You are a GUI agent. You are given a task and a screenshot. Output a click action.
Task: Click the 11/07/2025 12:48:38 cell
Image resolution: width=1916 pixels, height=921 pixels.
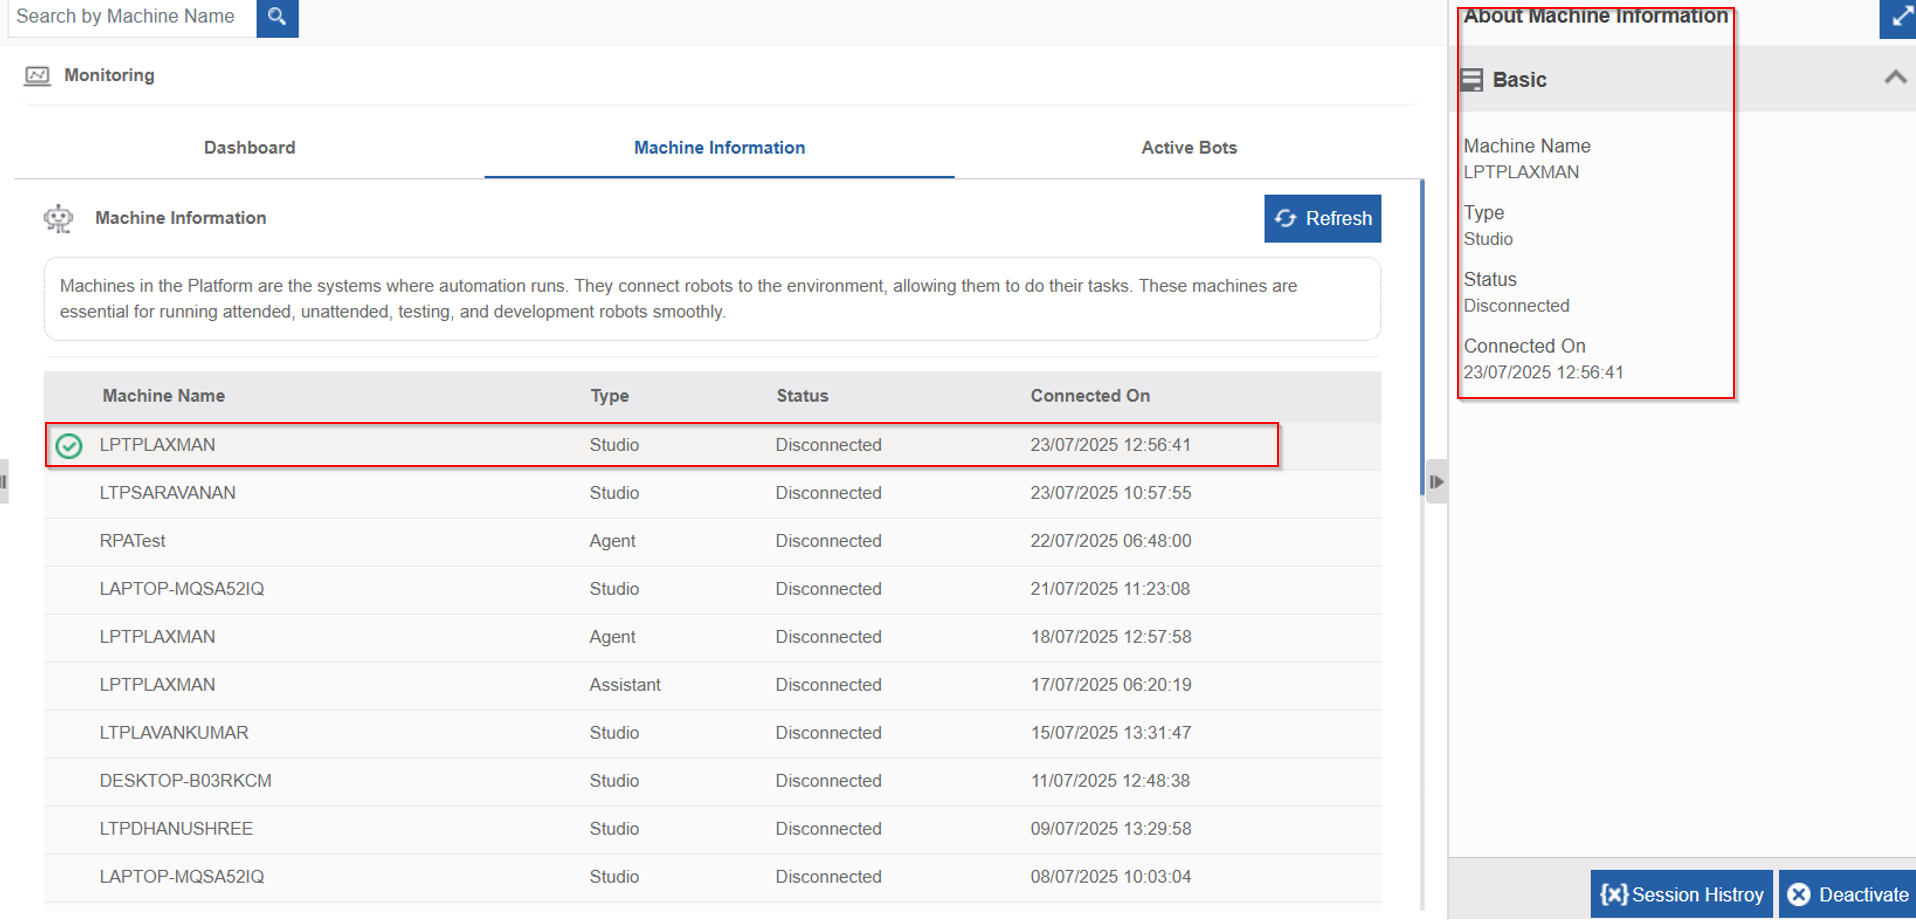click(1111, 781)
